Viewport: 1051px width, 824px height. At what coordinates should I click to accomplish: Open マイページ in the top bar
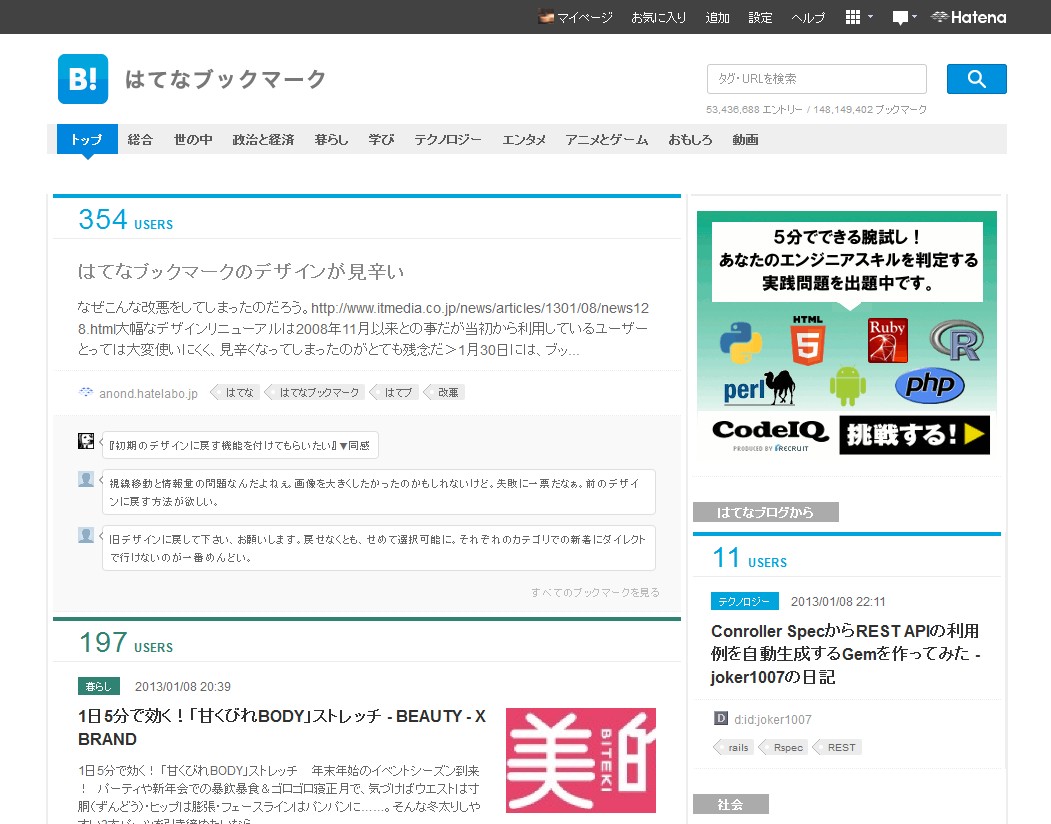coord(585,17)
